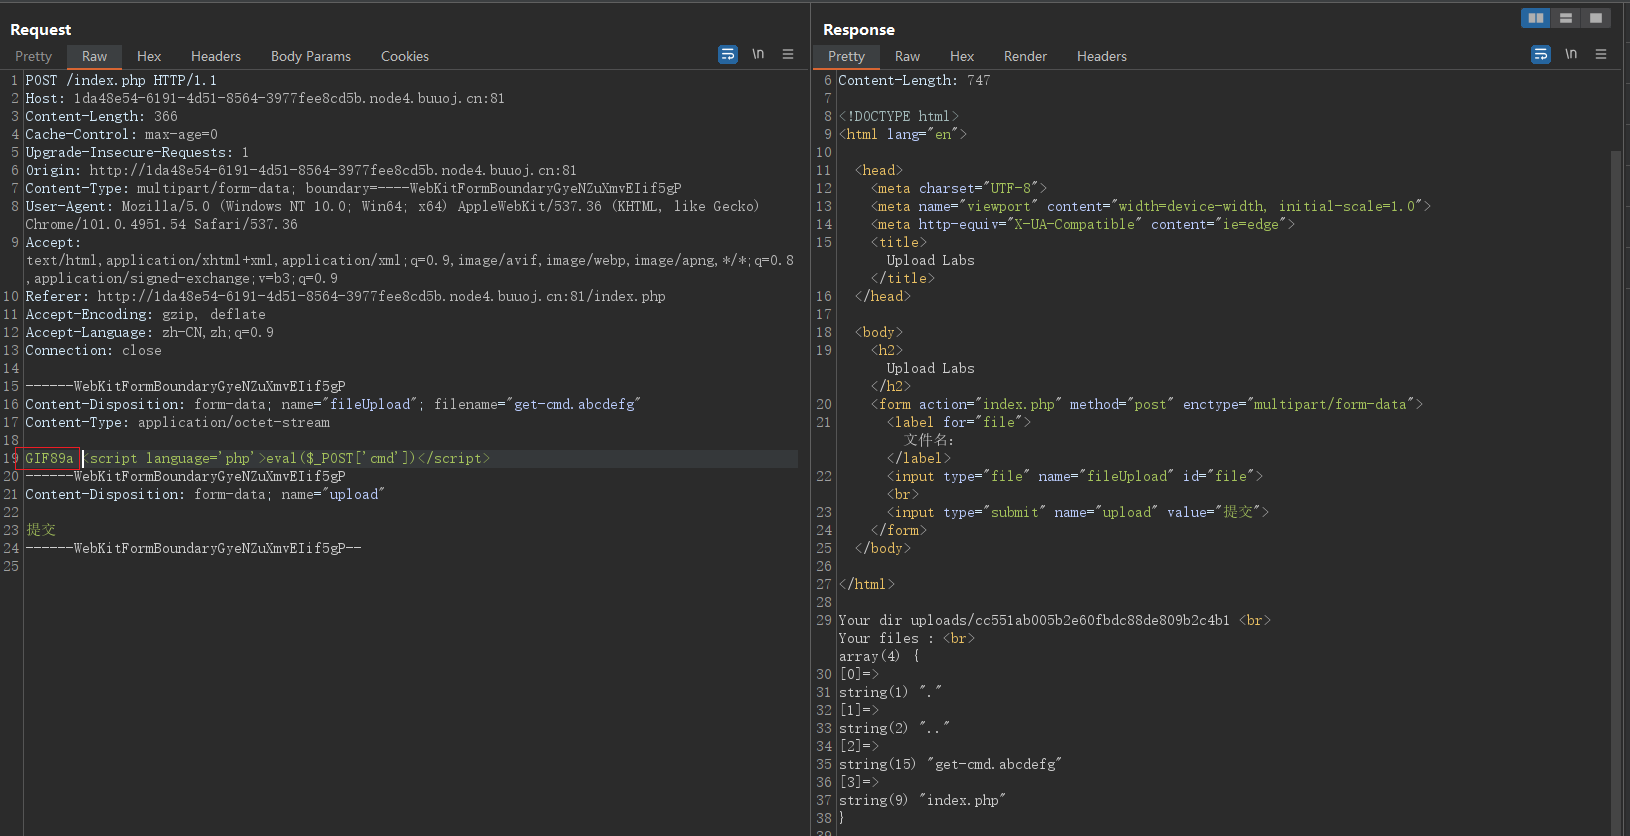Open the Response Render tab
The height and width of the screenshot is (836, 1630).
click(1025, 56)
